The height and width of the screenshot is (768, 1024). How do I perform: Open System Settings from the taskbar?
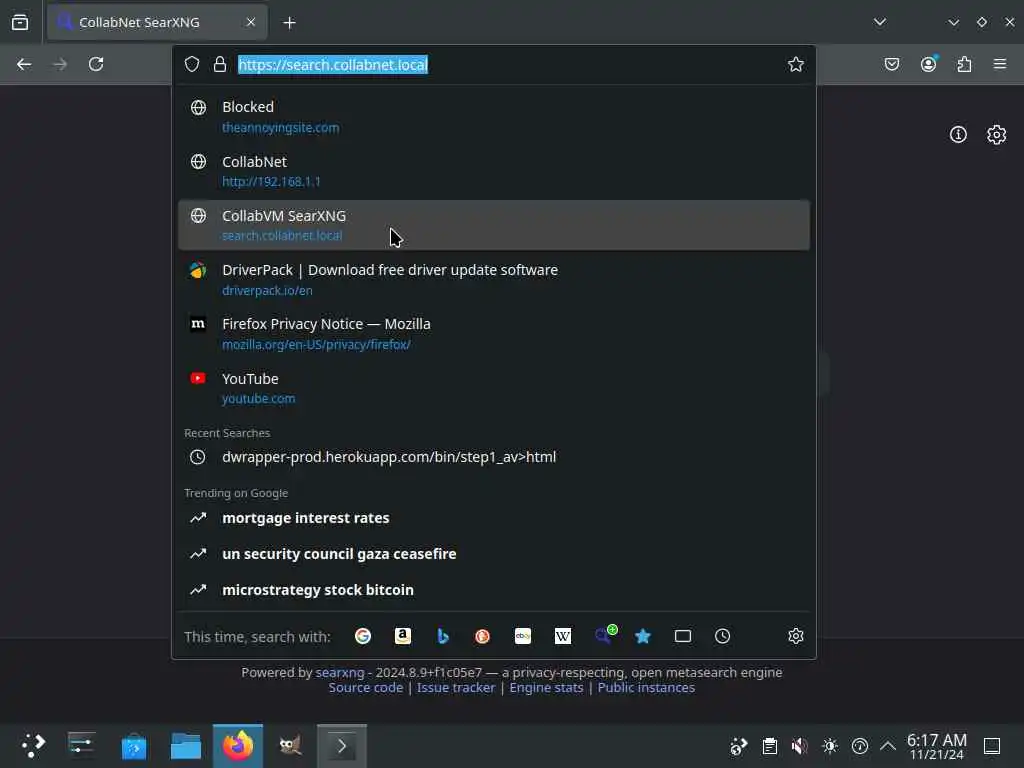point(82,746)
